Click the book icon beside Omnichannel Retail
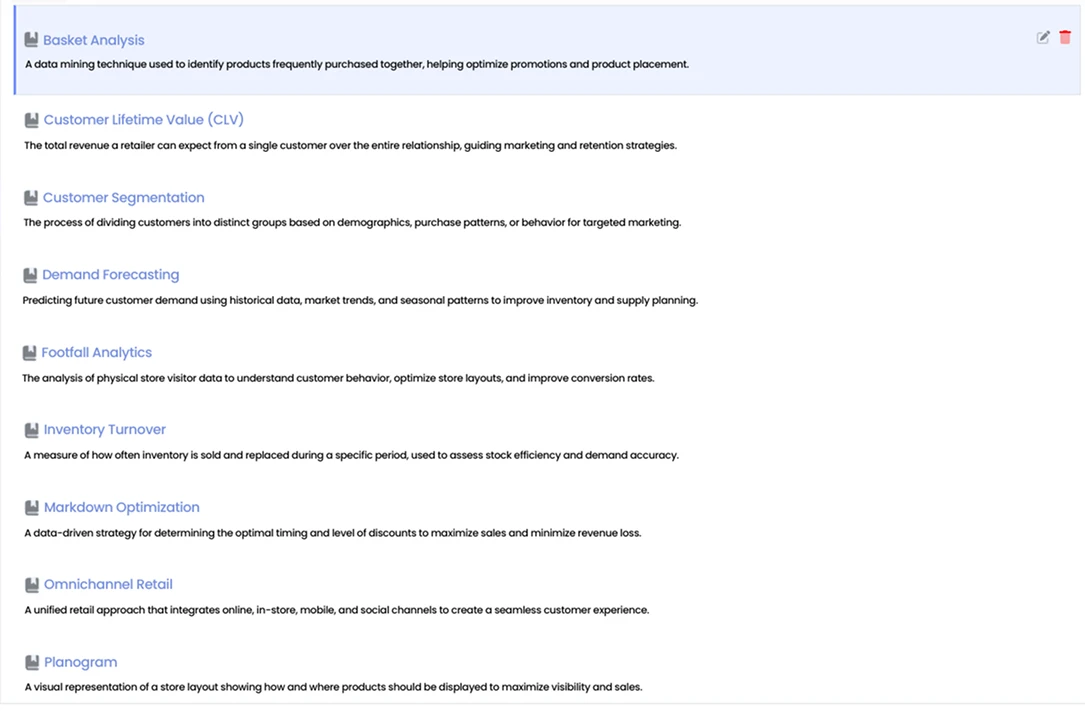 coord(31,585)
